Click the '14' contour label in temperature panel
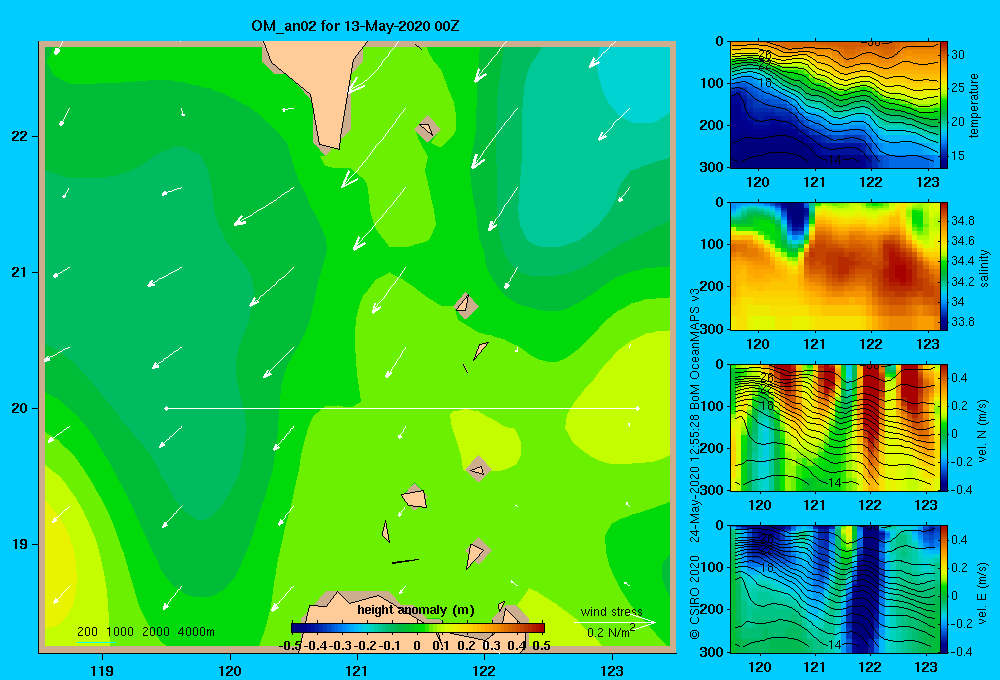Image resolution: width=1000 pixels, height=680 pixels. click(834, 159)
